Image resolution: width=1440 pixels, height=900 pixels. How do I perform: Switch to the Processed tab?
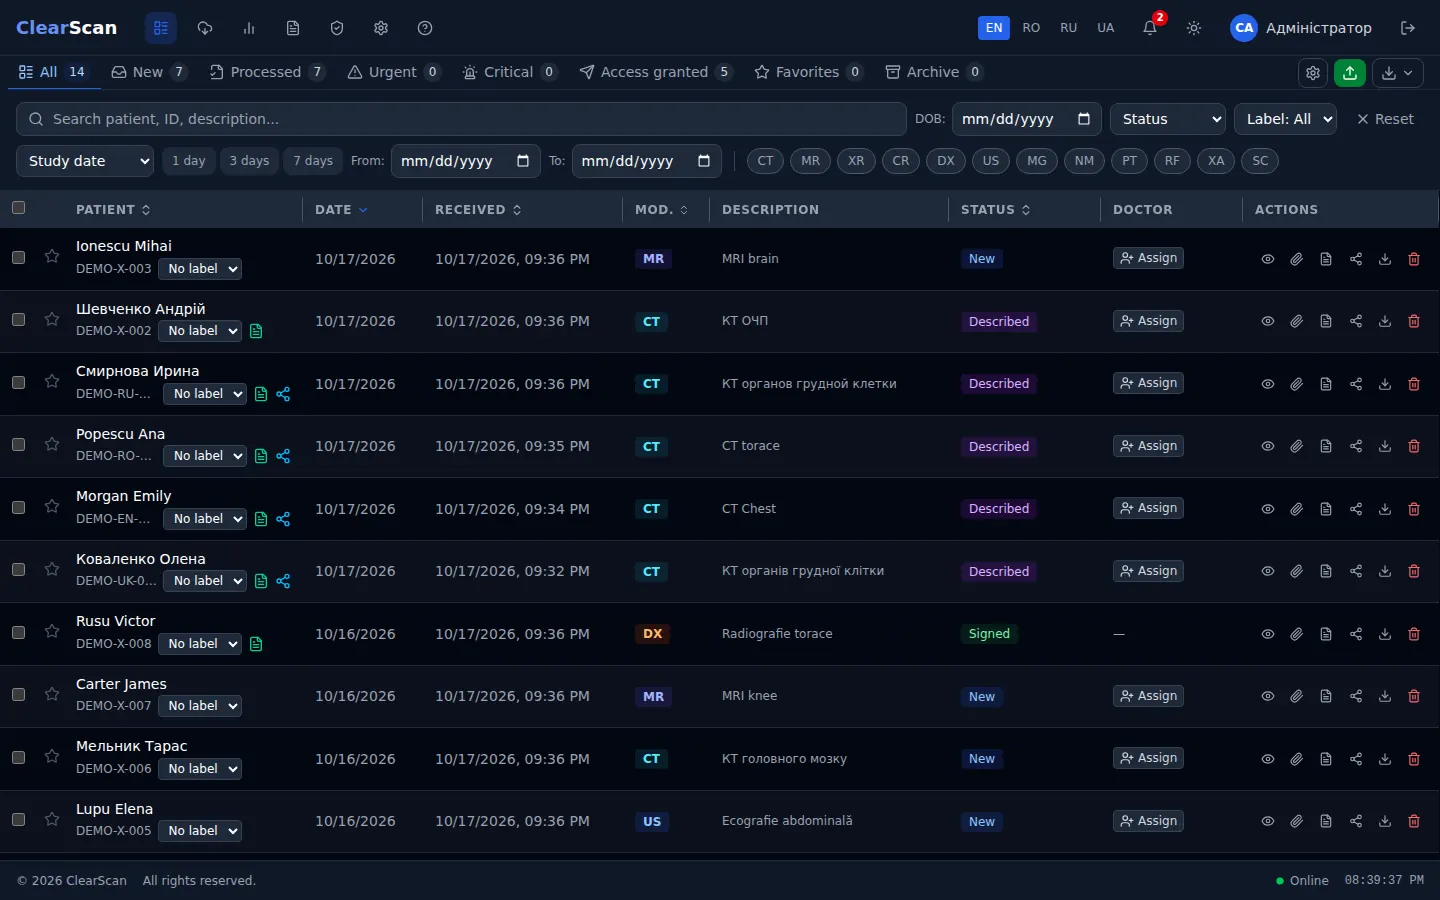267,72
